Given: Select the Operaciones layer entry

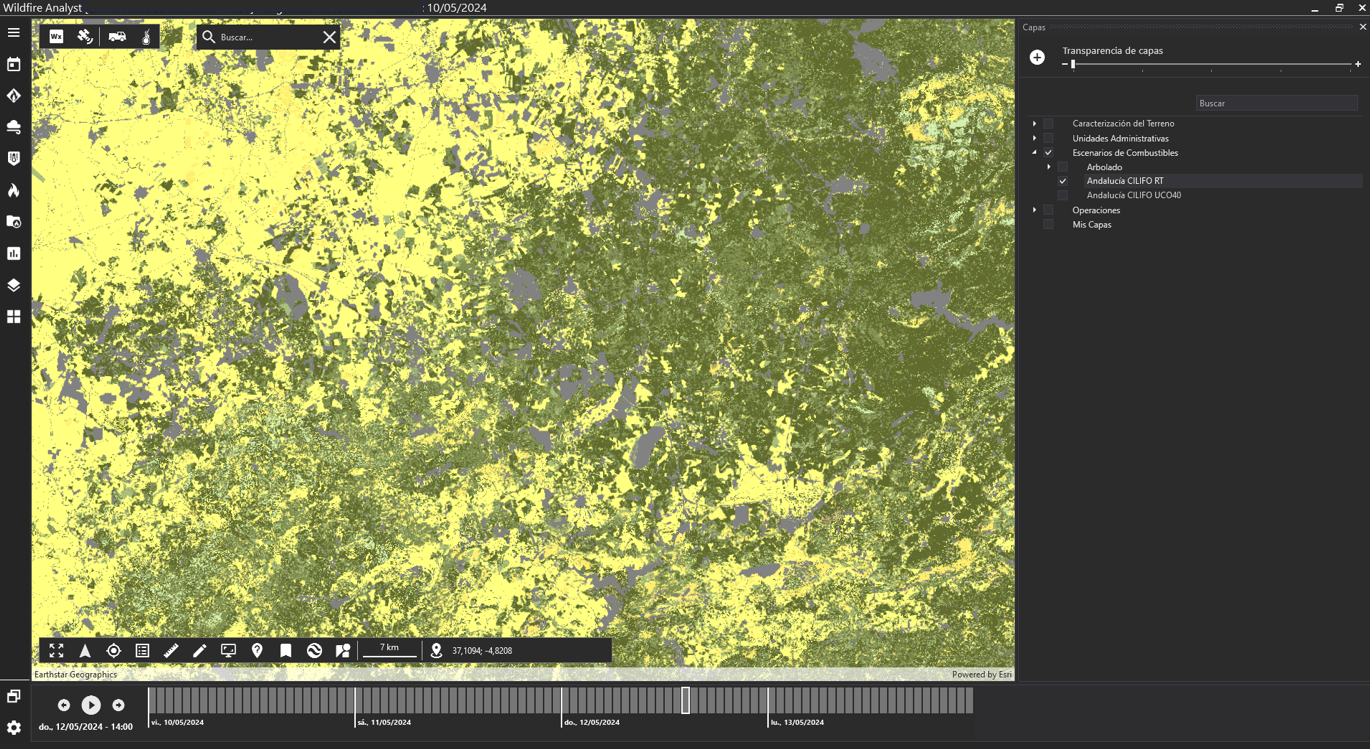Looking at the screenshot, I should (1096, 210).
